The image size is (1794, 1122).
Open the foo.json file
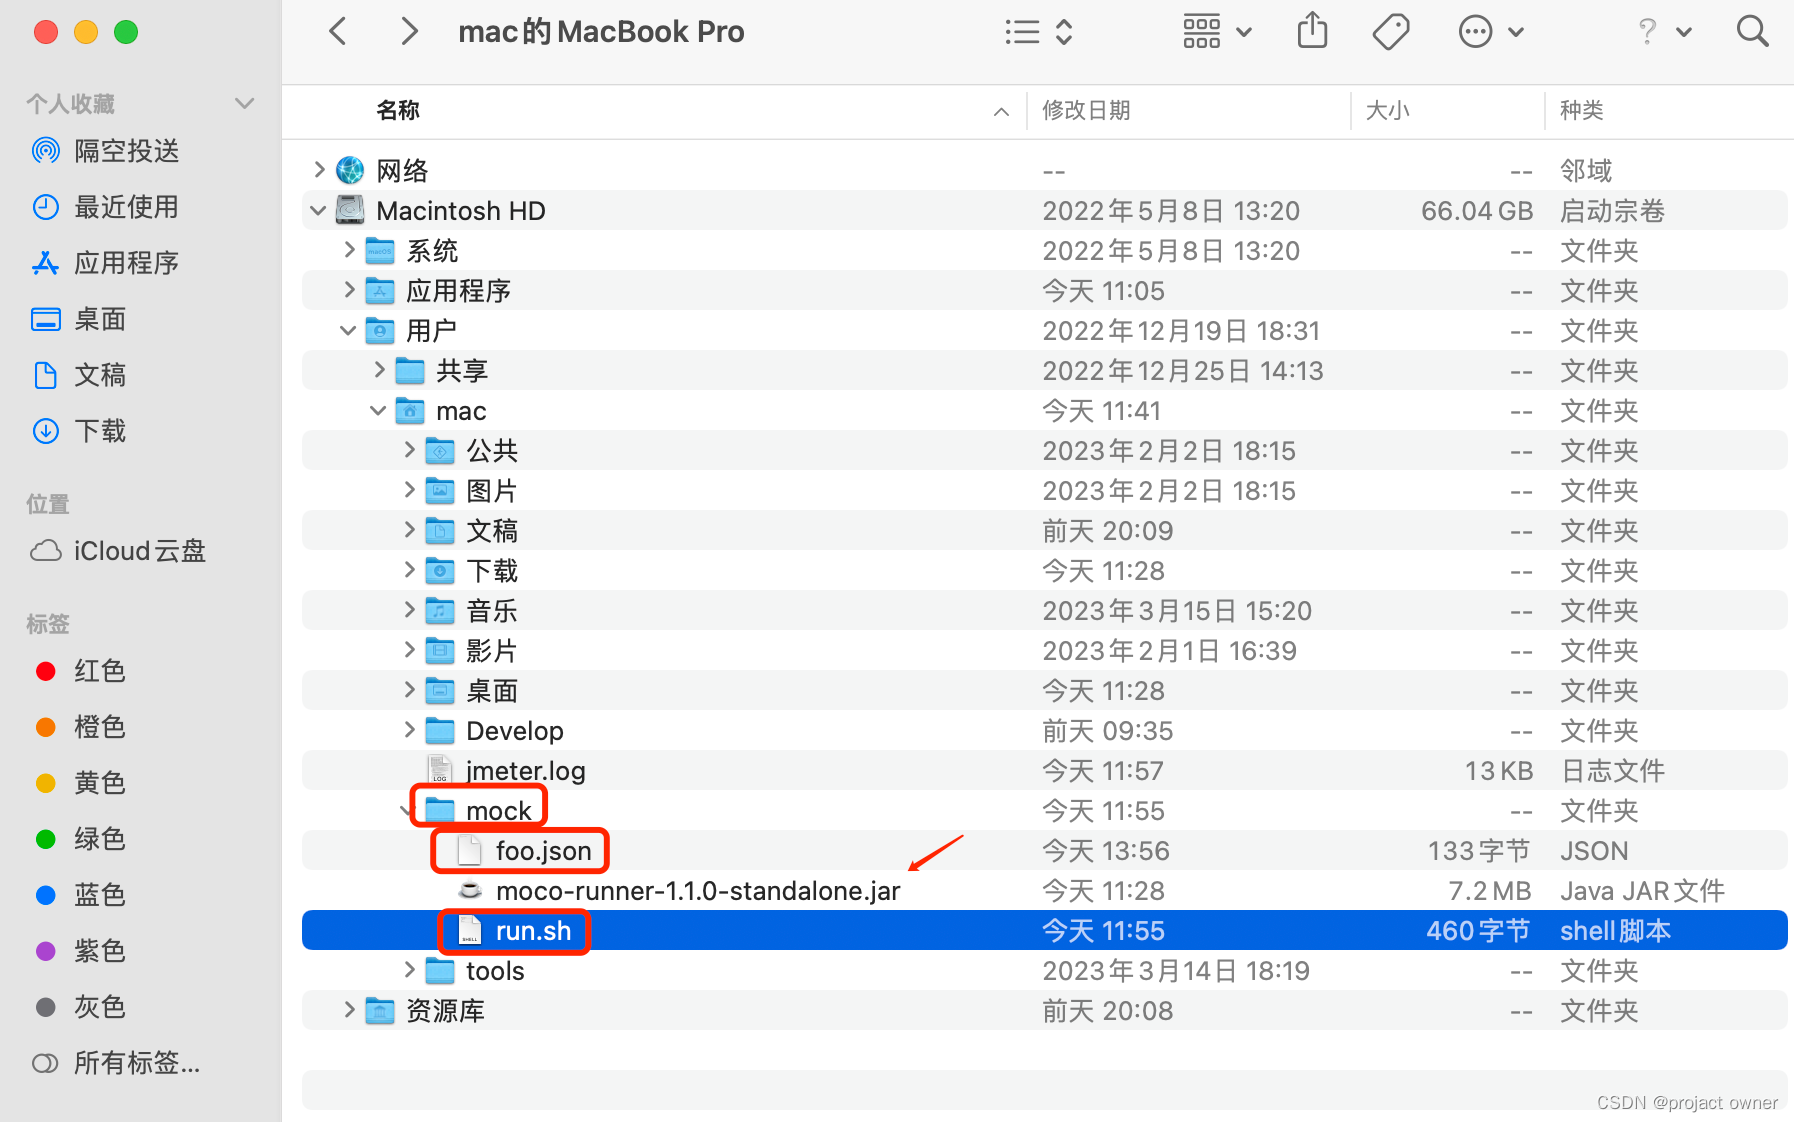(543, 850)
